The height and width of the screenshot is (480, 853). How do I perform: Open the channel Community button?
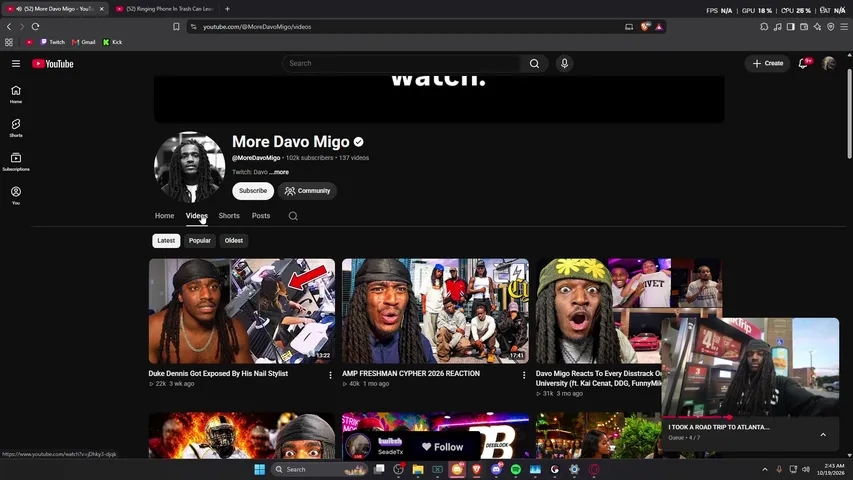pos(307,191)
